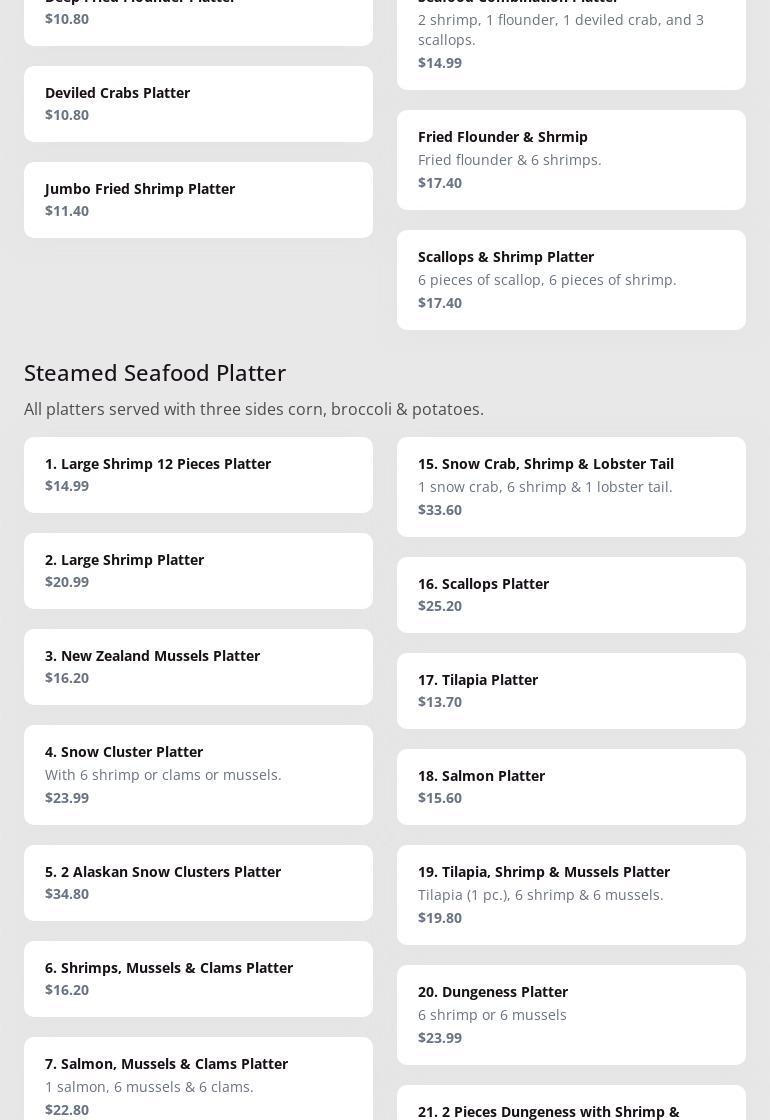Click the cut-off Deep Fried Flounder card
The height and width of the screenshot is (1120, 770).
point(198,18)
